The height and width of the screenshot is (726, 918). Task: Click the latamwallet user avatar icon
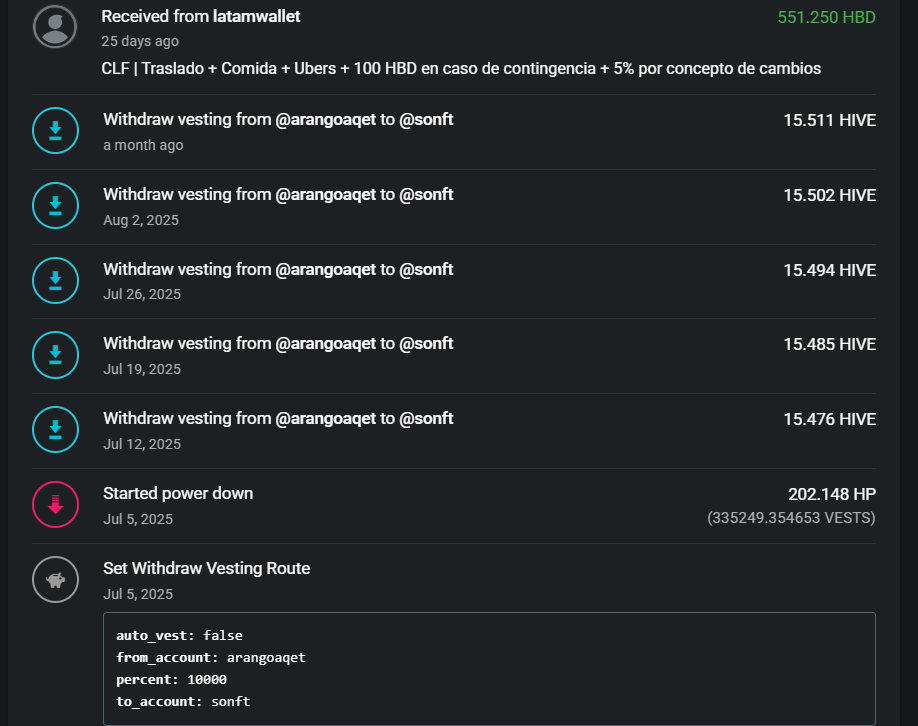click(x=55, y=27)
